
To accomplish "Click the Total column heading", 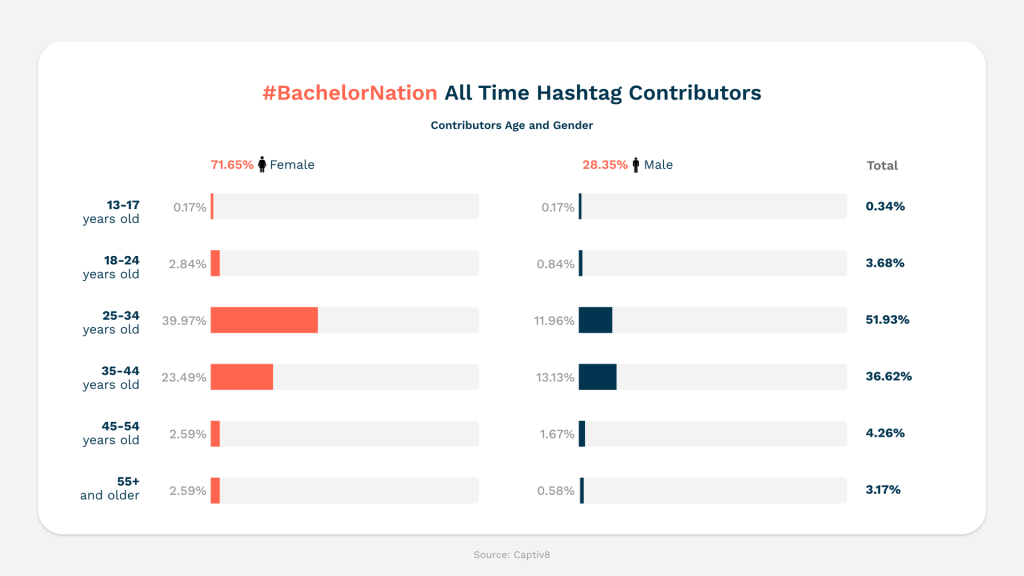I will coord(882,165).
